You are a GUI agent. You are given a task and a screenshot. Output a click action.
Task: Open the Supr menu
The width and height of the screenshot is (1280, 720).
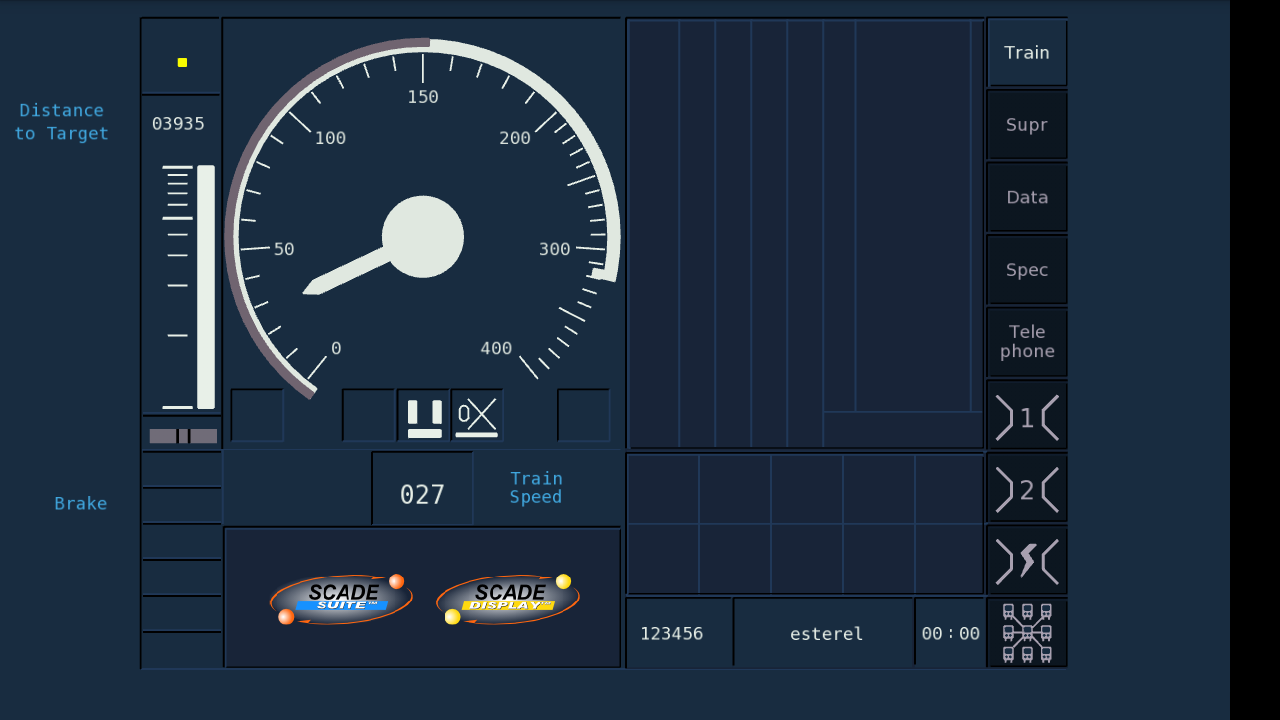click(1027, 125)
